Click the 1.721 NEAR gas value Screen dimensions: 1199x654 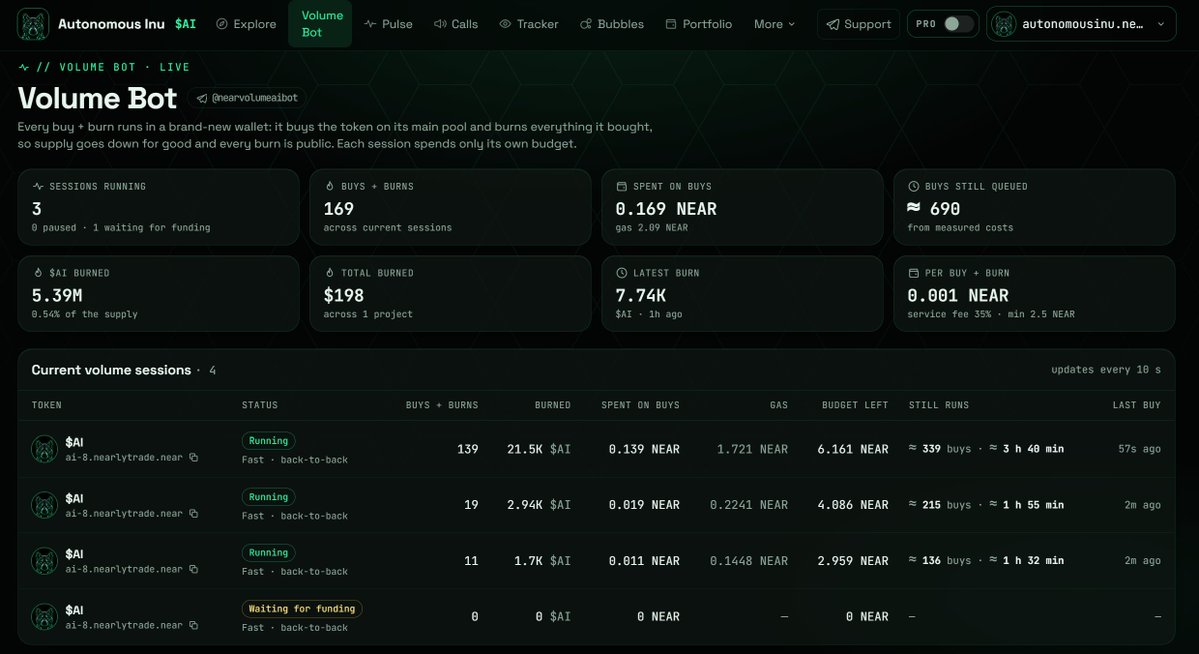pos(752,449)
